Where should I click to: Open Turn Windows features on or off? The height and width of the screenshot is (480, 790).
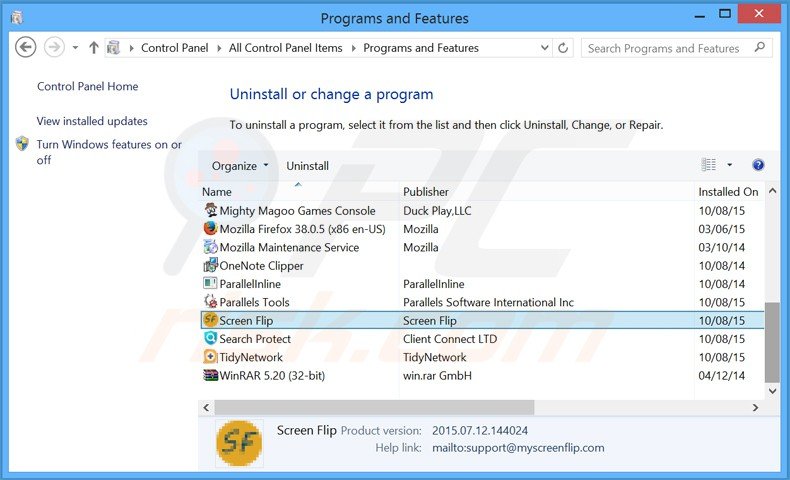click(x=109, y=152)
